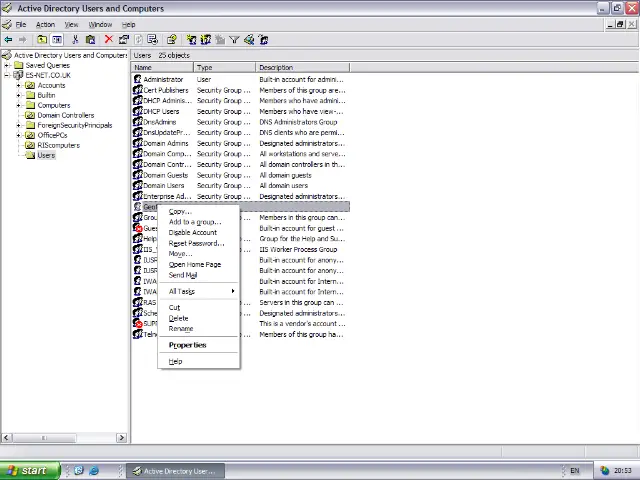
Task: Click tree pane scroll left arrow
Action: click(x=6, y=438)
